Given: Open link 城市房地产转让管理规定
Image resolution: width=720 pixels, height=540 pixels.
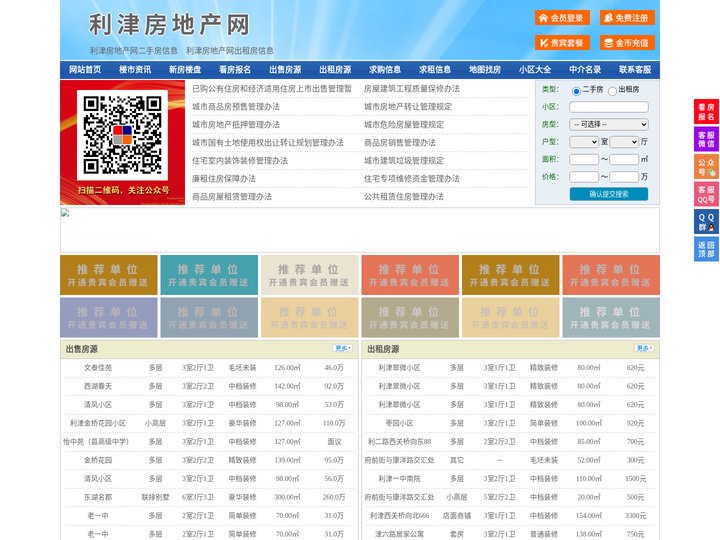Looking at the screenshot, I should tap(408, 107).
